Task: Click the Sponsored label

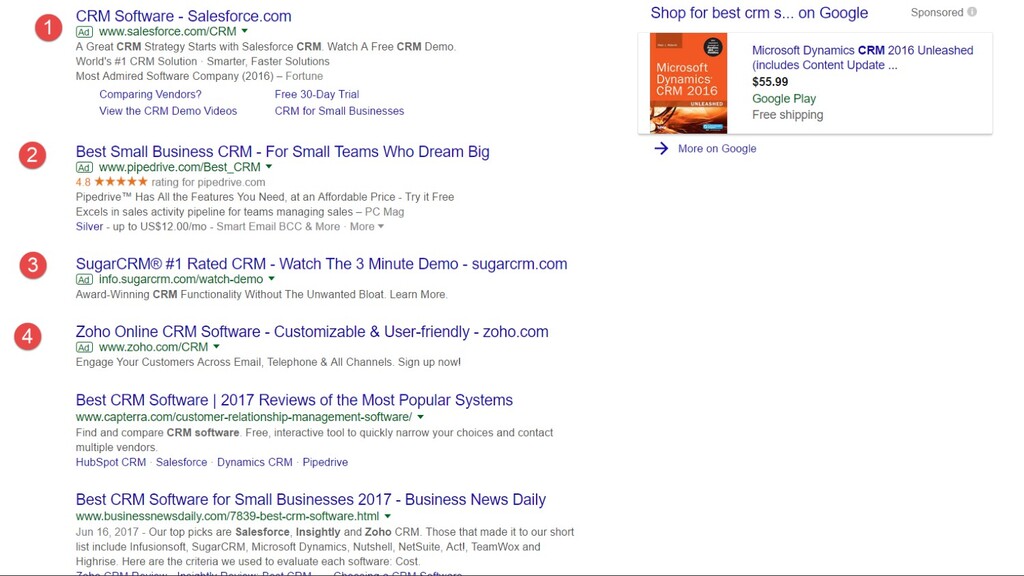Action: click(x=937, y=12)
